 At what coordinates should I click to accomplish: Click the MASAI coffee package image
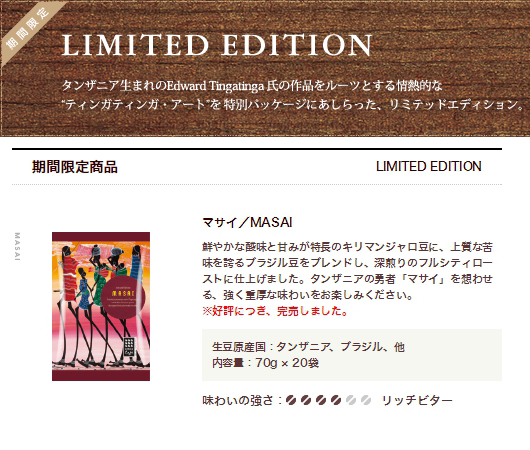point(101,306)
